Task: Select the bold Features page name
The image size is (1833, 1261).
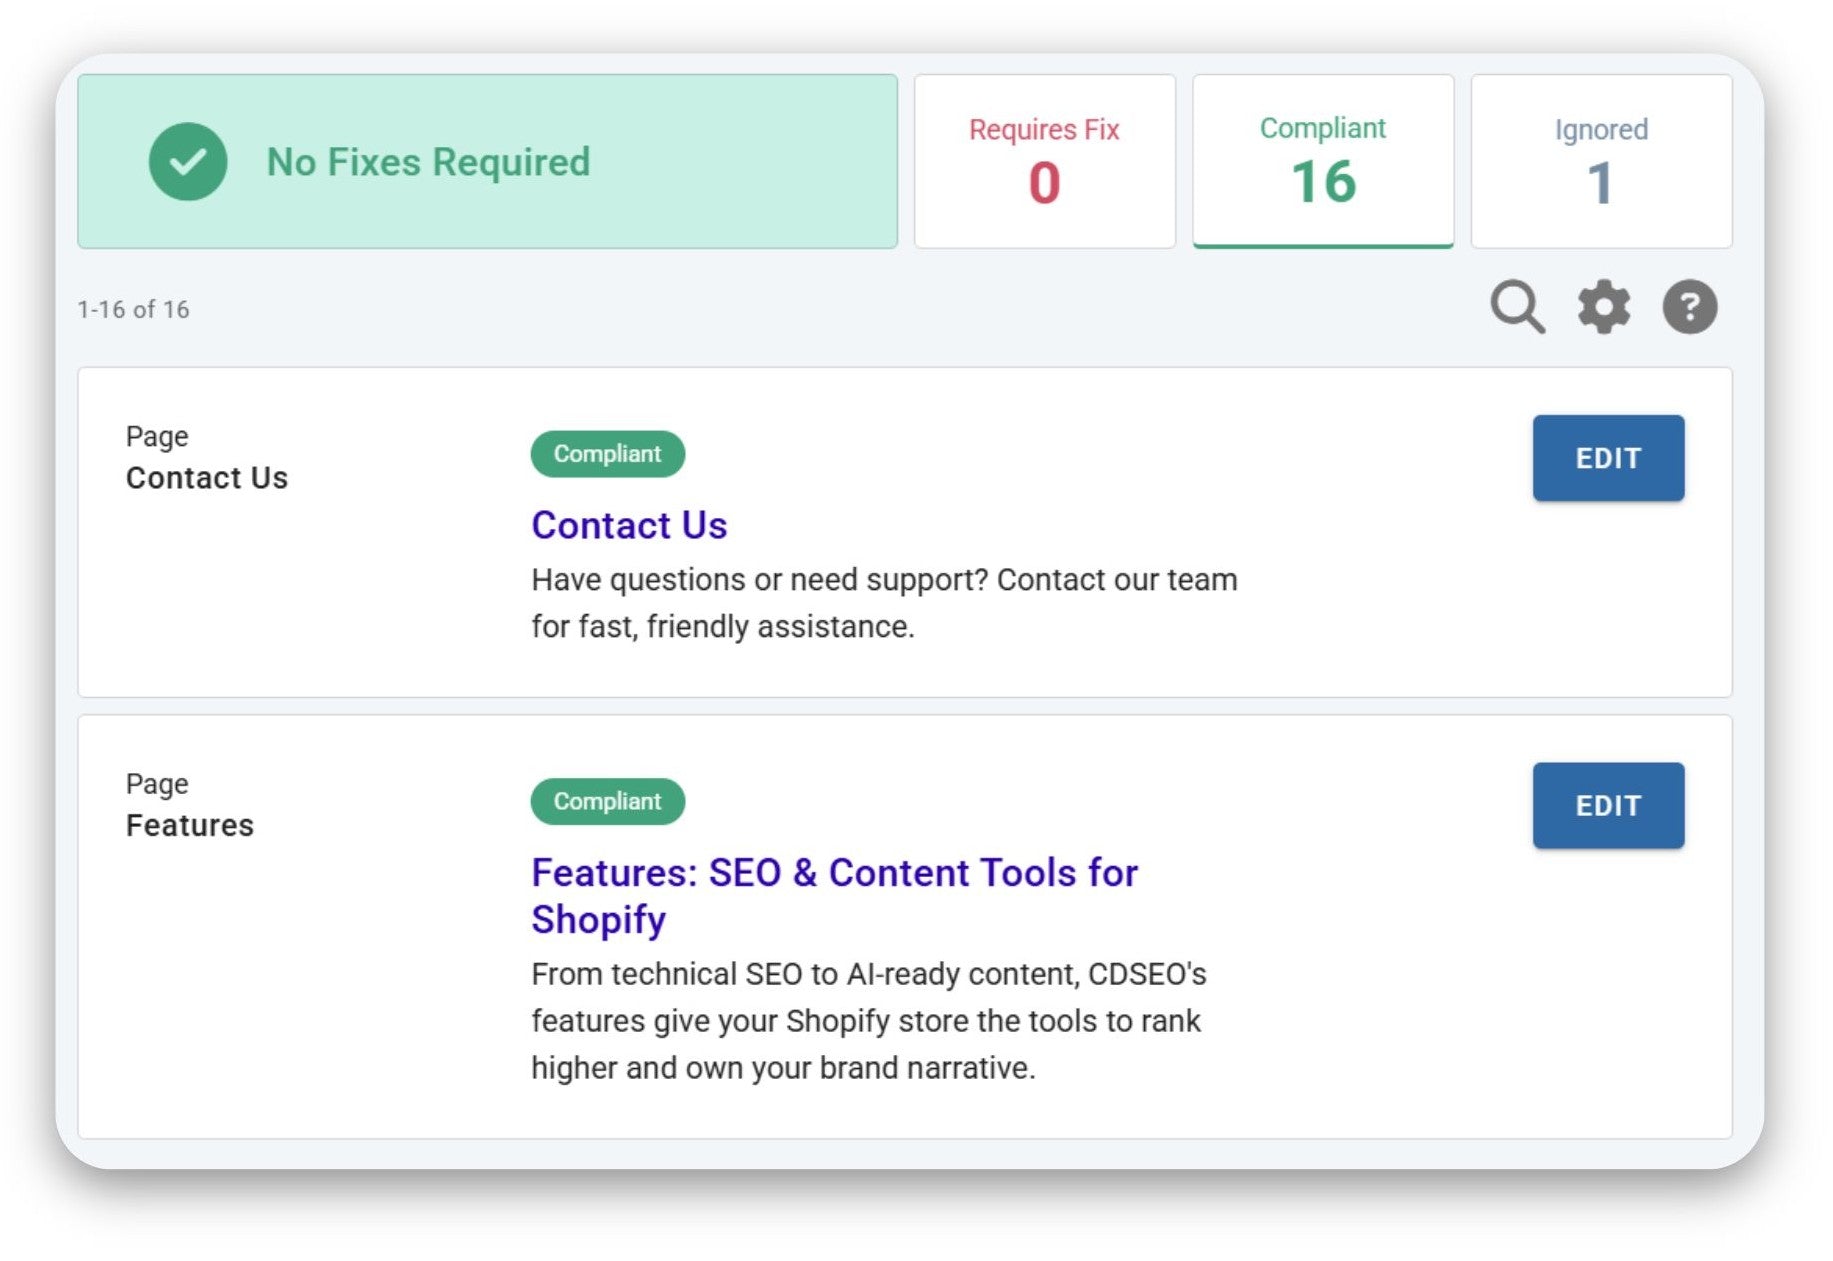Action: 190,826
